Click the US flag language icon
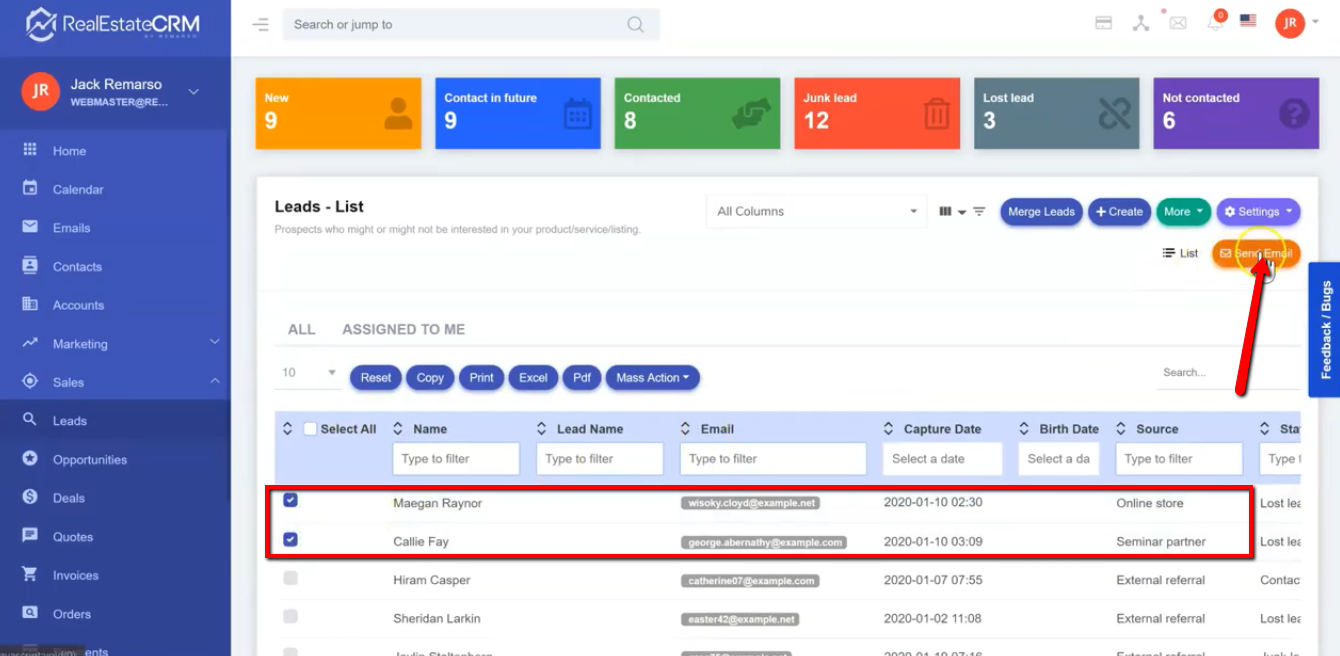Image resolution: width=1340 pixels, height=656 pixels. tap(1248, 20)
